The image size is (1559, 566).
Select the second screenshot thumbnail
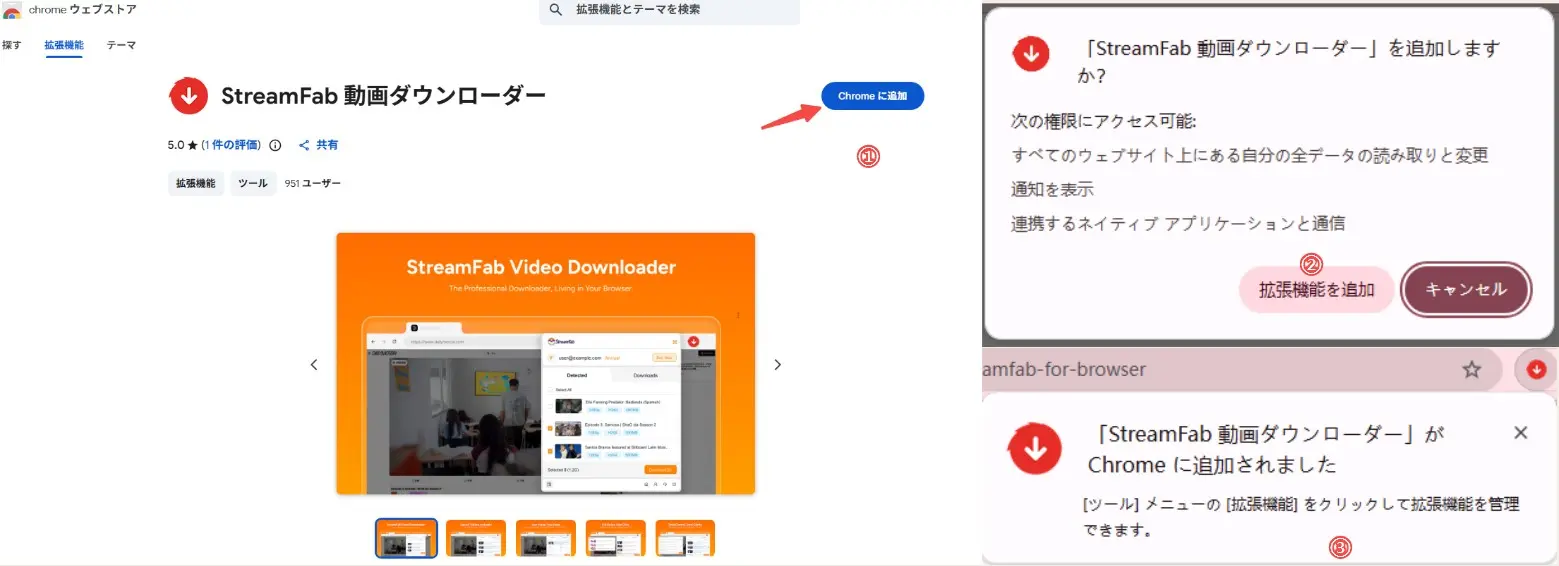(476, 538)
